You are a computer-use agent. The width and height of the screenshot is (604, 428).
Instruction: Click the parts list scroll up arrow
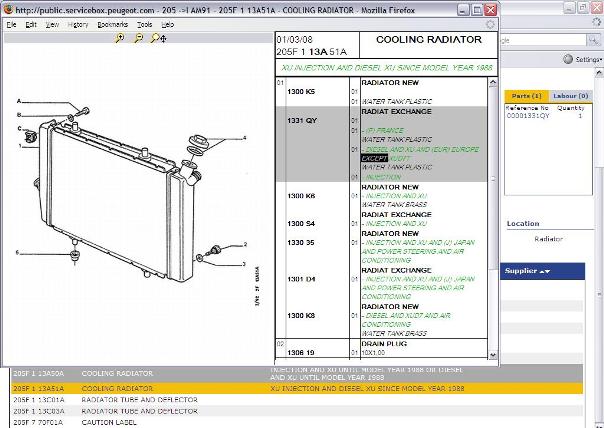[x=492, y=82]
